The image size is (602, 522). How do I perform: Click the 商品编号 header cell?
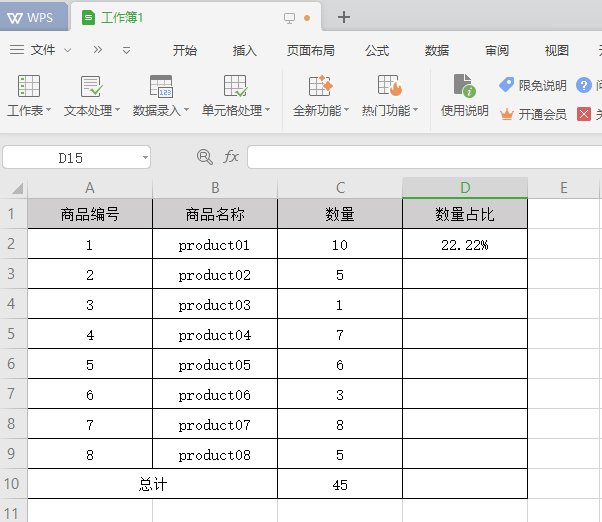click(90, 214)
